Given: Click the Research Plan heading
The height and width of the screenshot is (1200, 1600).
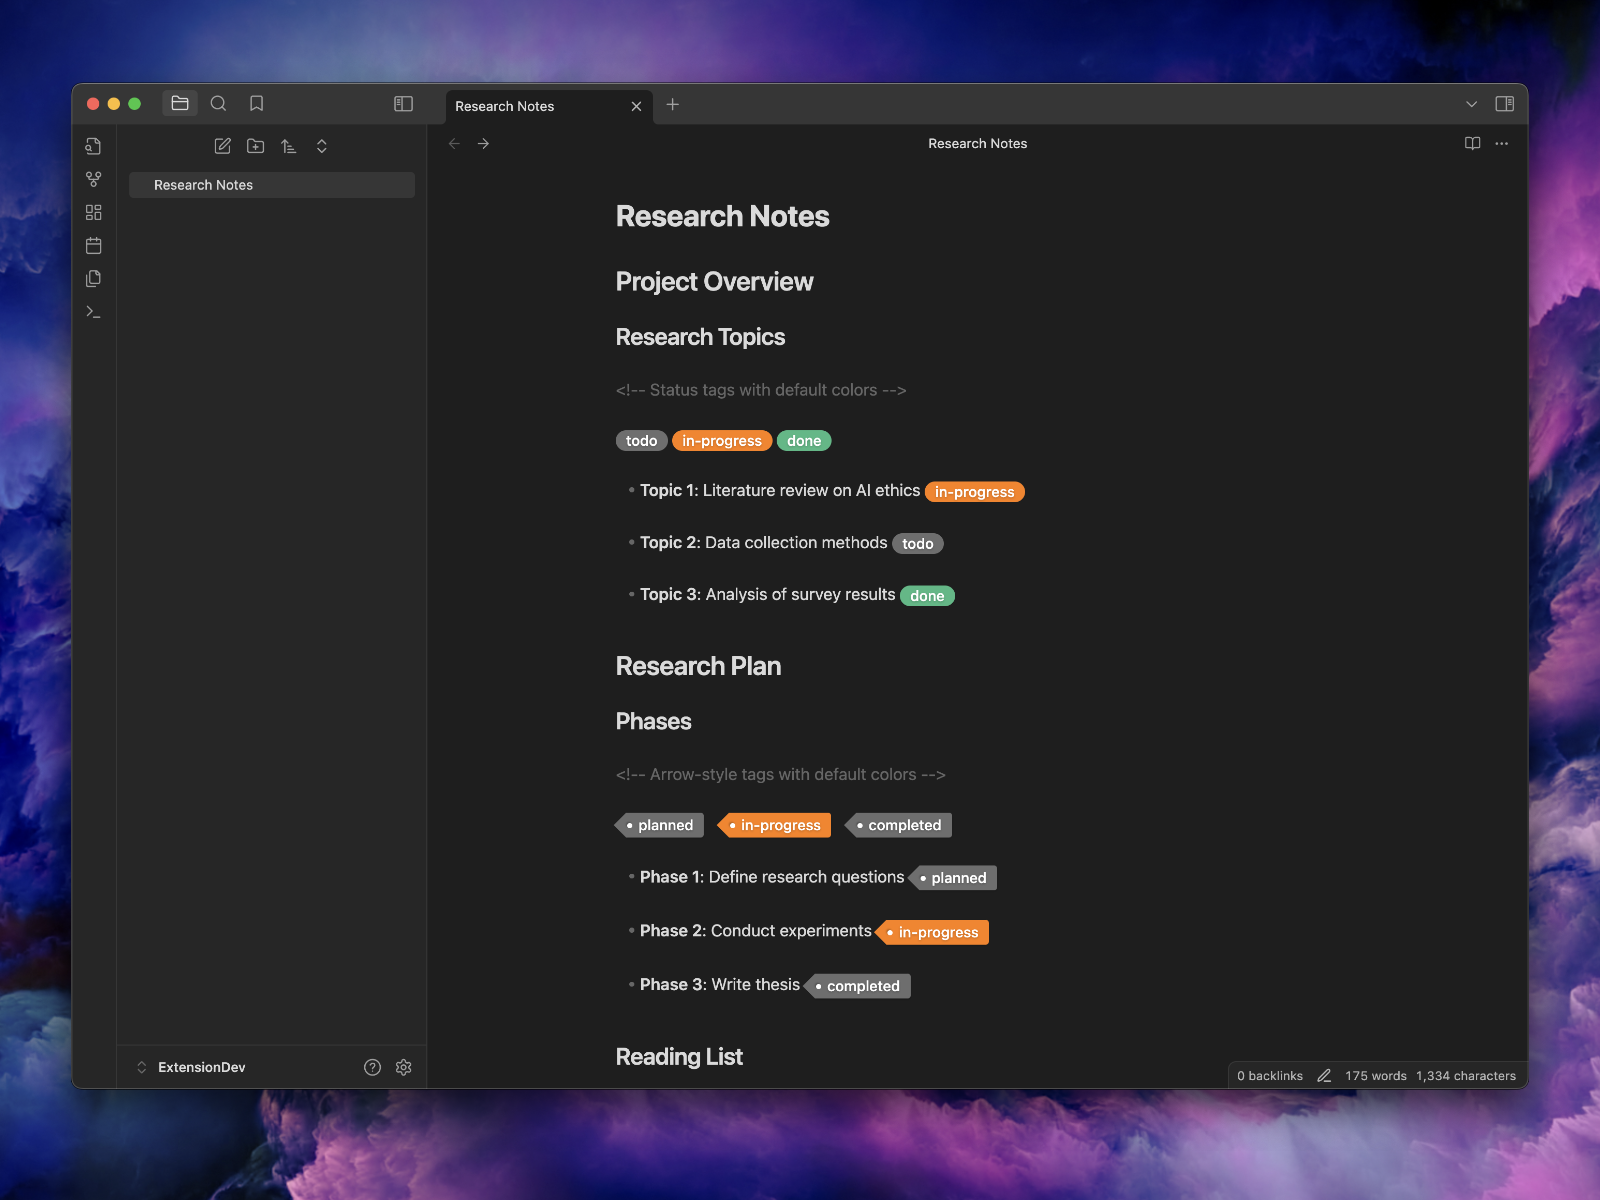Looking at the screenshot, I should pyautogui.click(x=699, y=666).
